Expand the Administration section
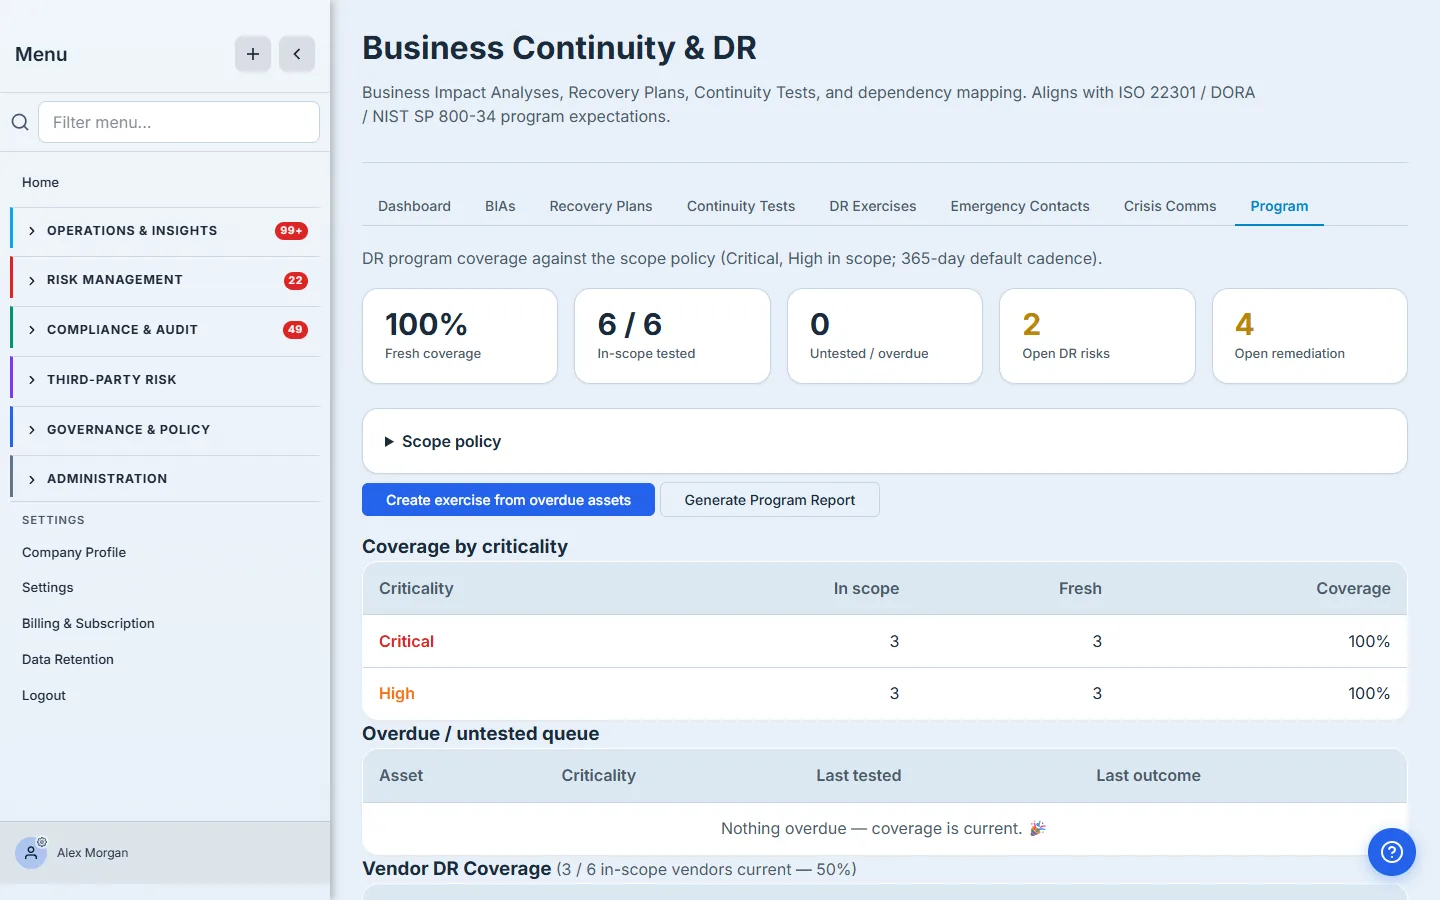The width and height of the screenshot is (1440, 900). point(166,479)
